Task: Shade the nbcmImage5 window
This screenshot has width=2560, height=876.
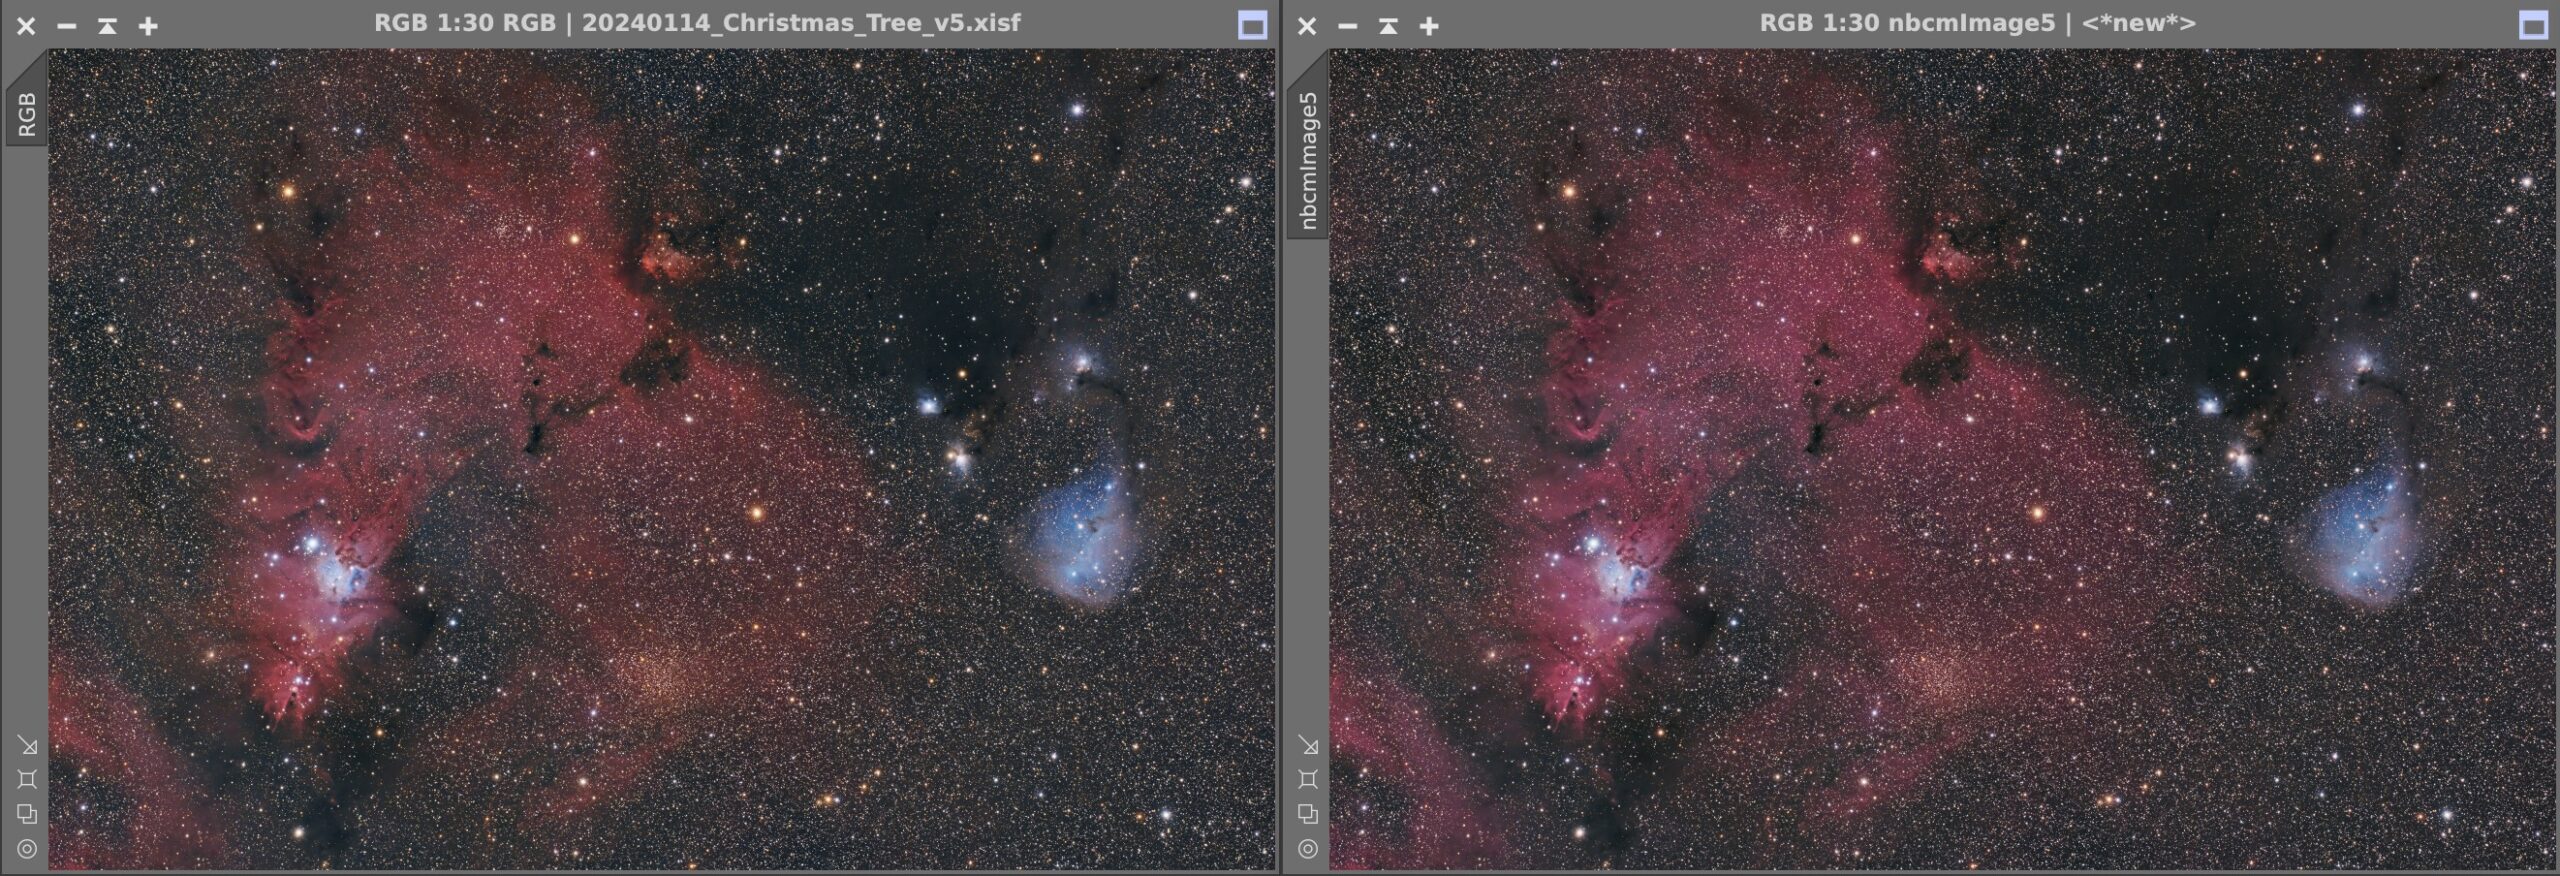Action: coord(1388,26)
